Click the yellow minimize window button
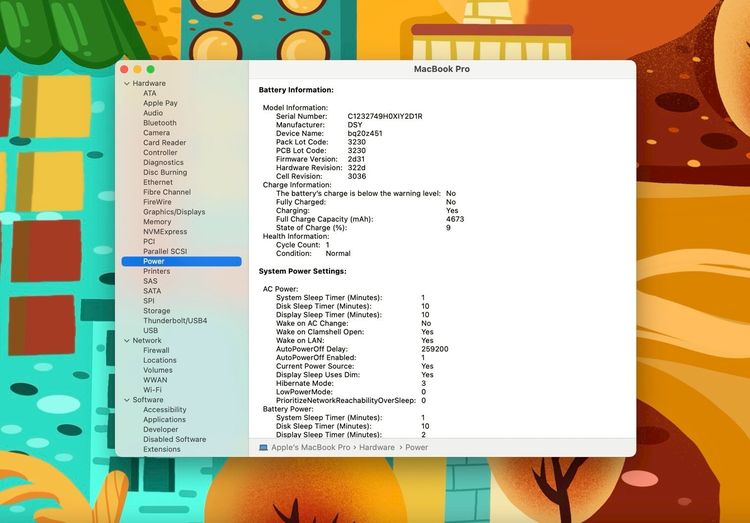 coord(137,69)
